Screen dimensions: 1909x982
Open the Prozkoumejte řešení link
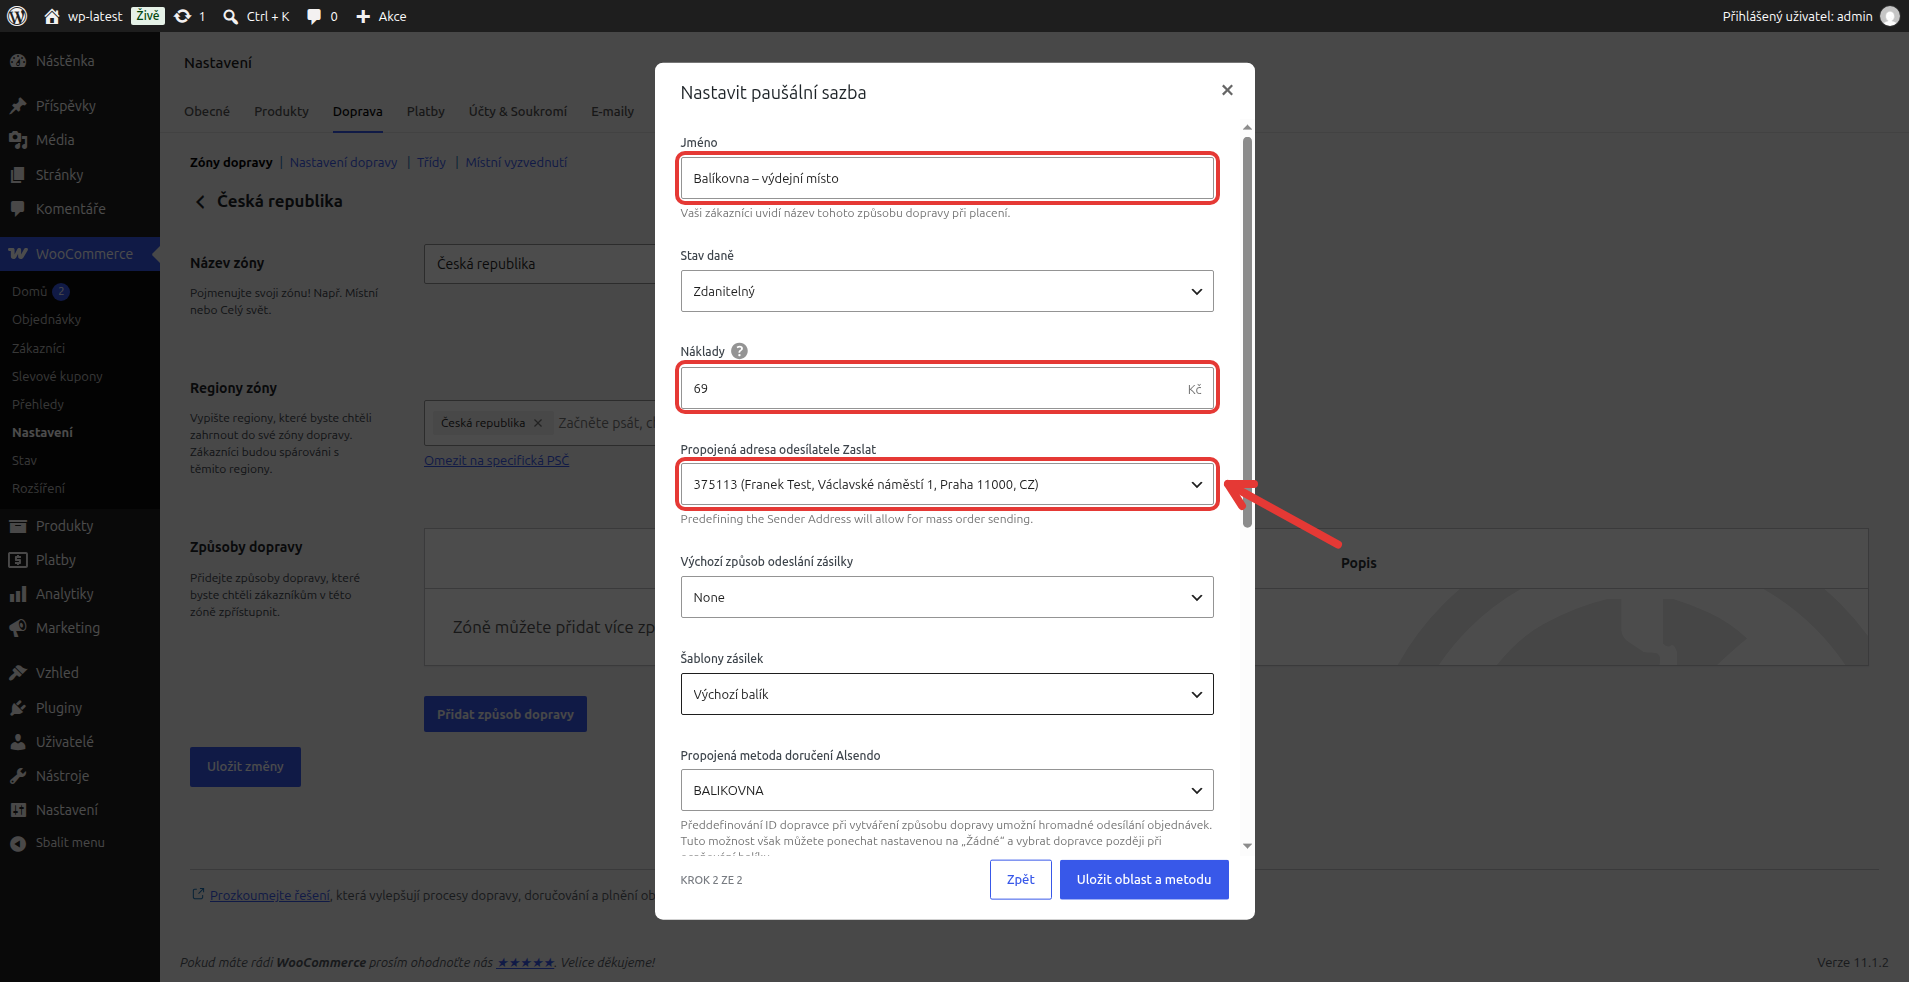pos(270,895)
